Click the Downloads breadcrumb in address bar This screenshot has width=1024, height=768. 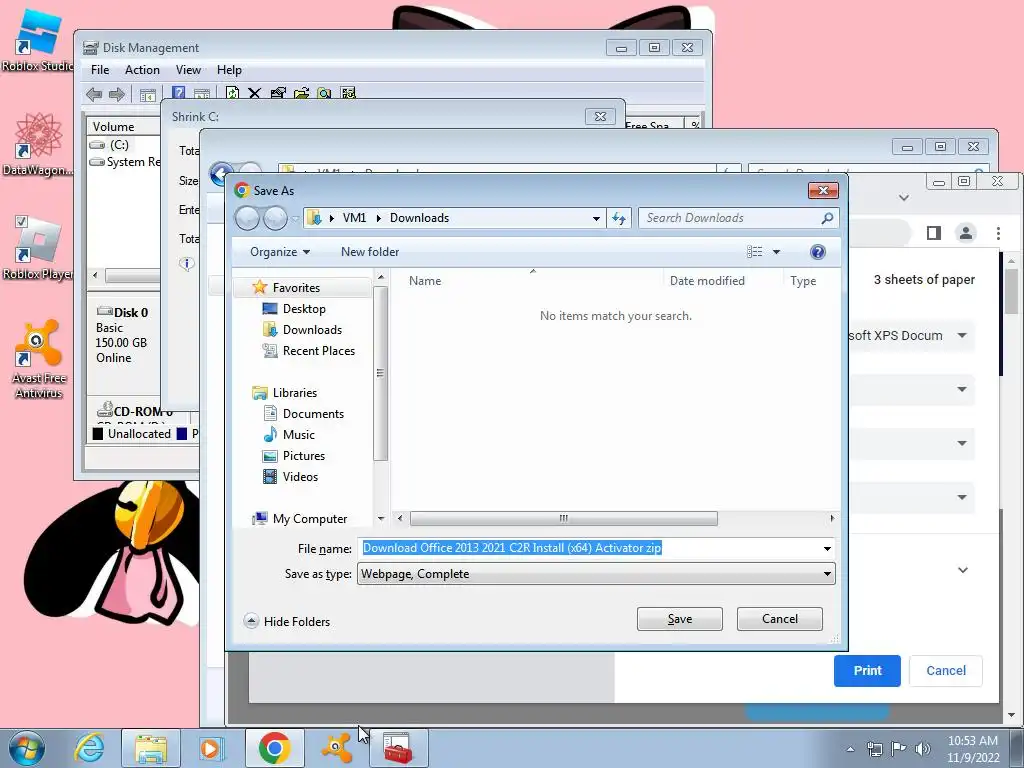tap(419, 218)
